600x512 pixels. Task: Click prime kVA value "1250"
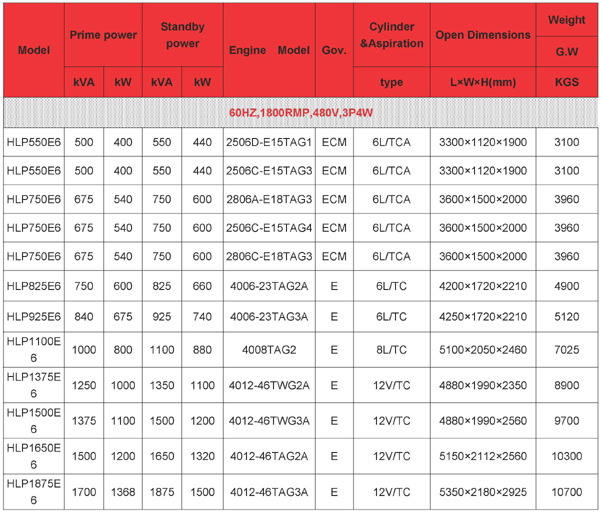point(84,385)
